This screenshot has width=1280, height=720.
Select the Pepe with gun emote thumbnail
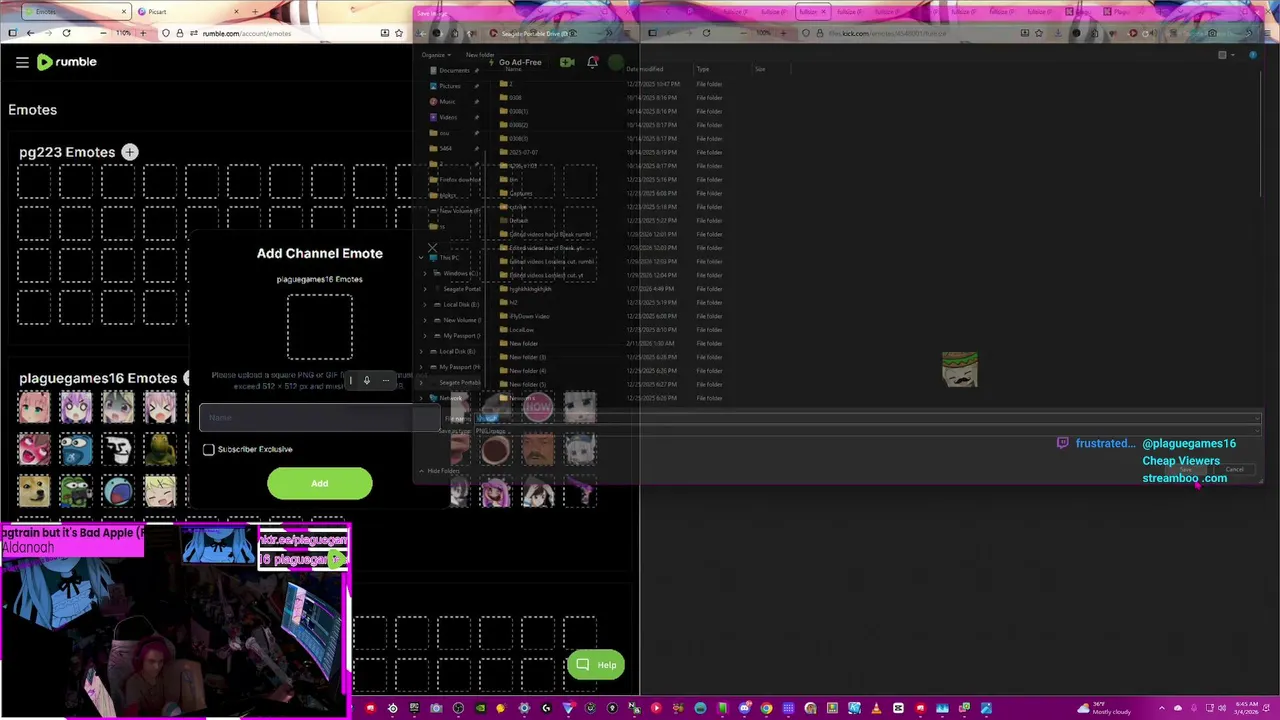76,491
